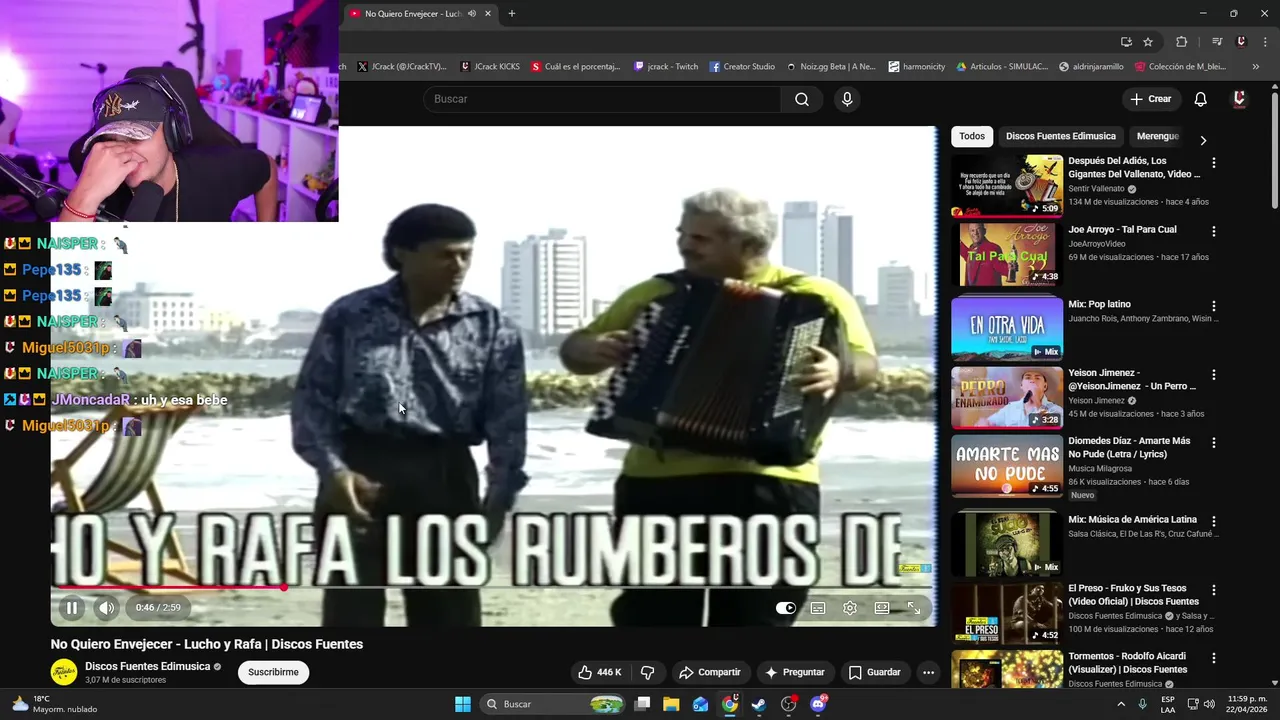Click the Suscribirme button

pos(273,672)
